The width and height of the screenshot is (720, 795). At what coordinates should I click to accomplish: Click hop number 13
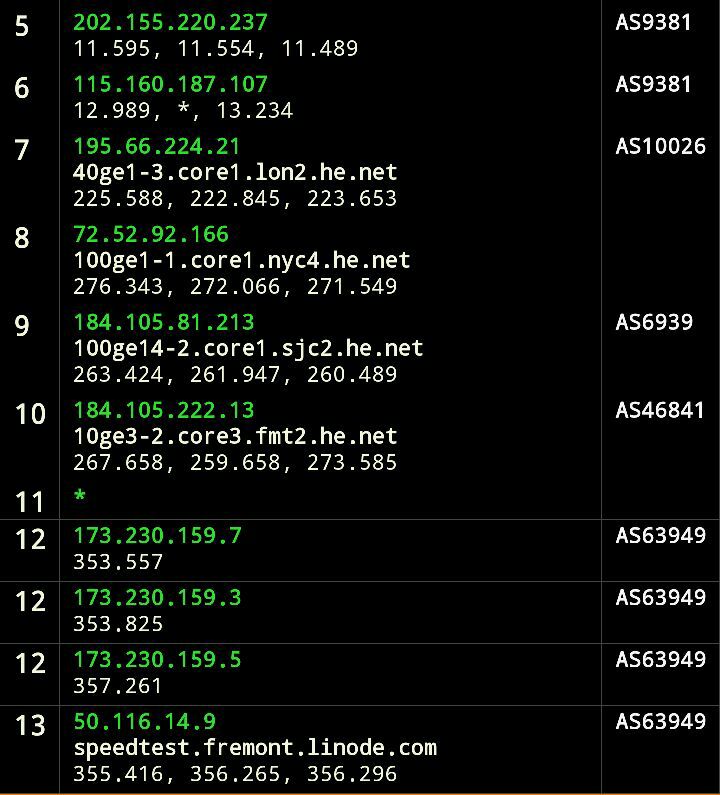click(30, 725)
